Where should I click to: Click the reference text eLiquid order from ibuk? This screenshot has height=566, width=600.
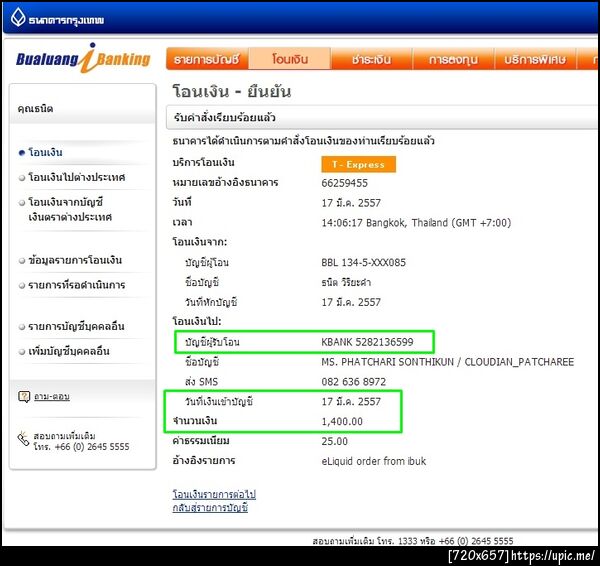(x=373, y=461)
